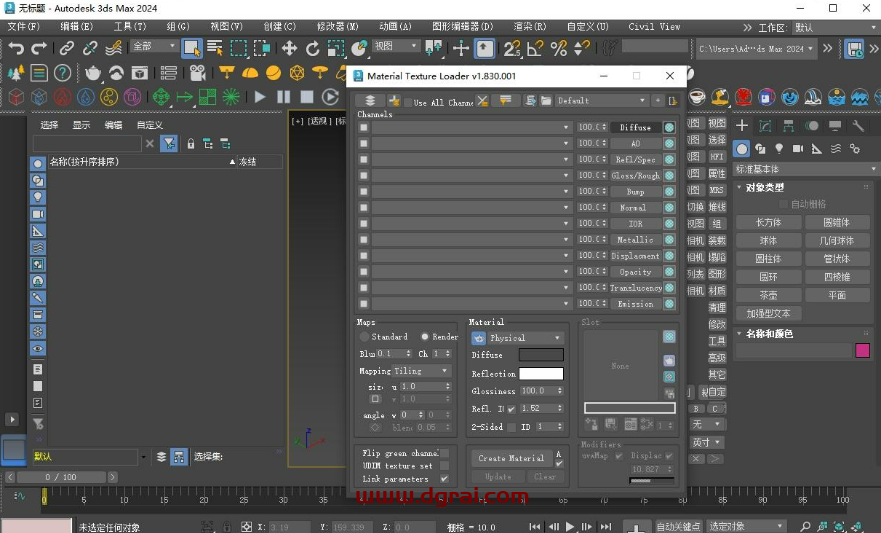The image size is (881, 533).
Task: Toggle display of lights in Scene Explorer
Action: [38, 197]
